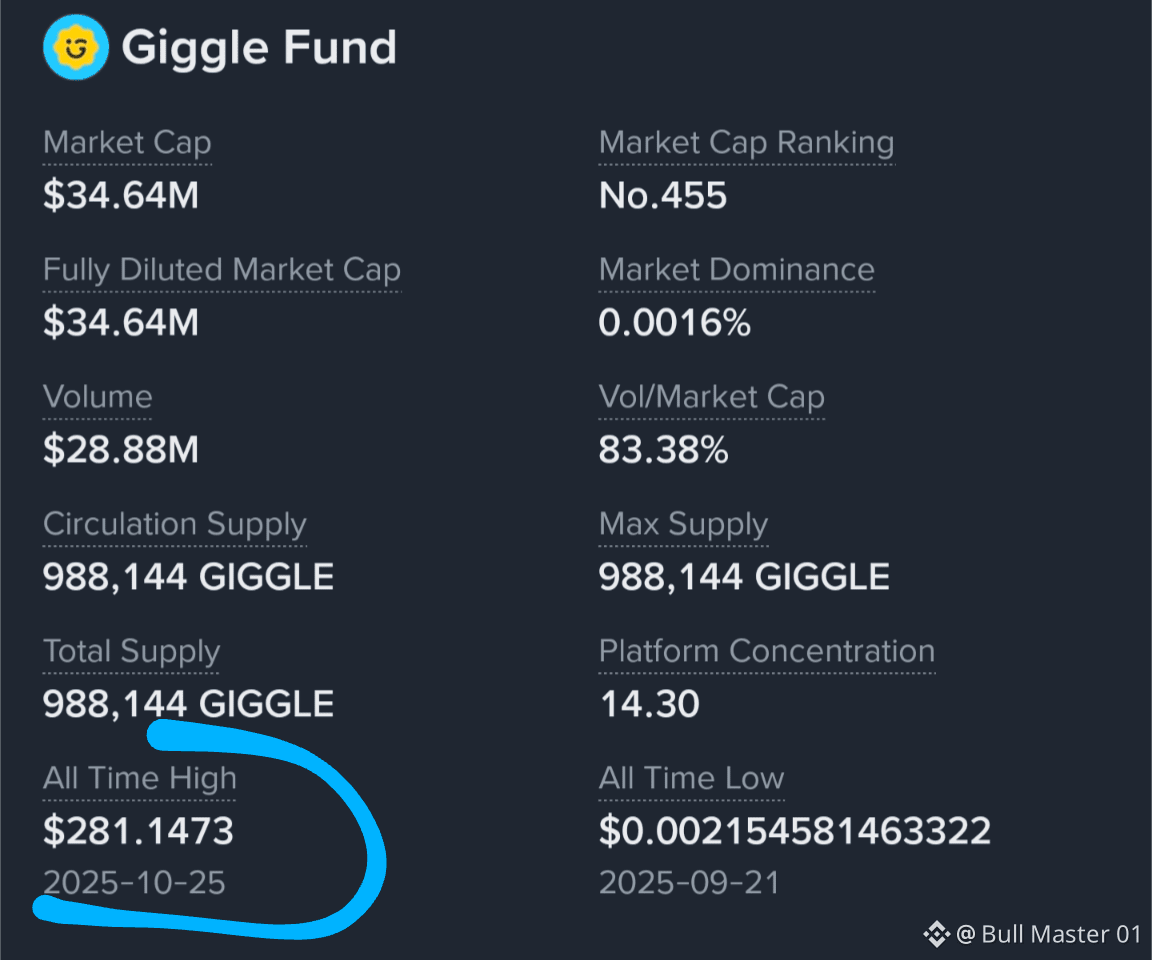1152x960 pixels.
Task: Tap the Circulation Supply label
Action: (x=175, y=524)
